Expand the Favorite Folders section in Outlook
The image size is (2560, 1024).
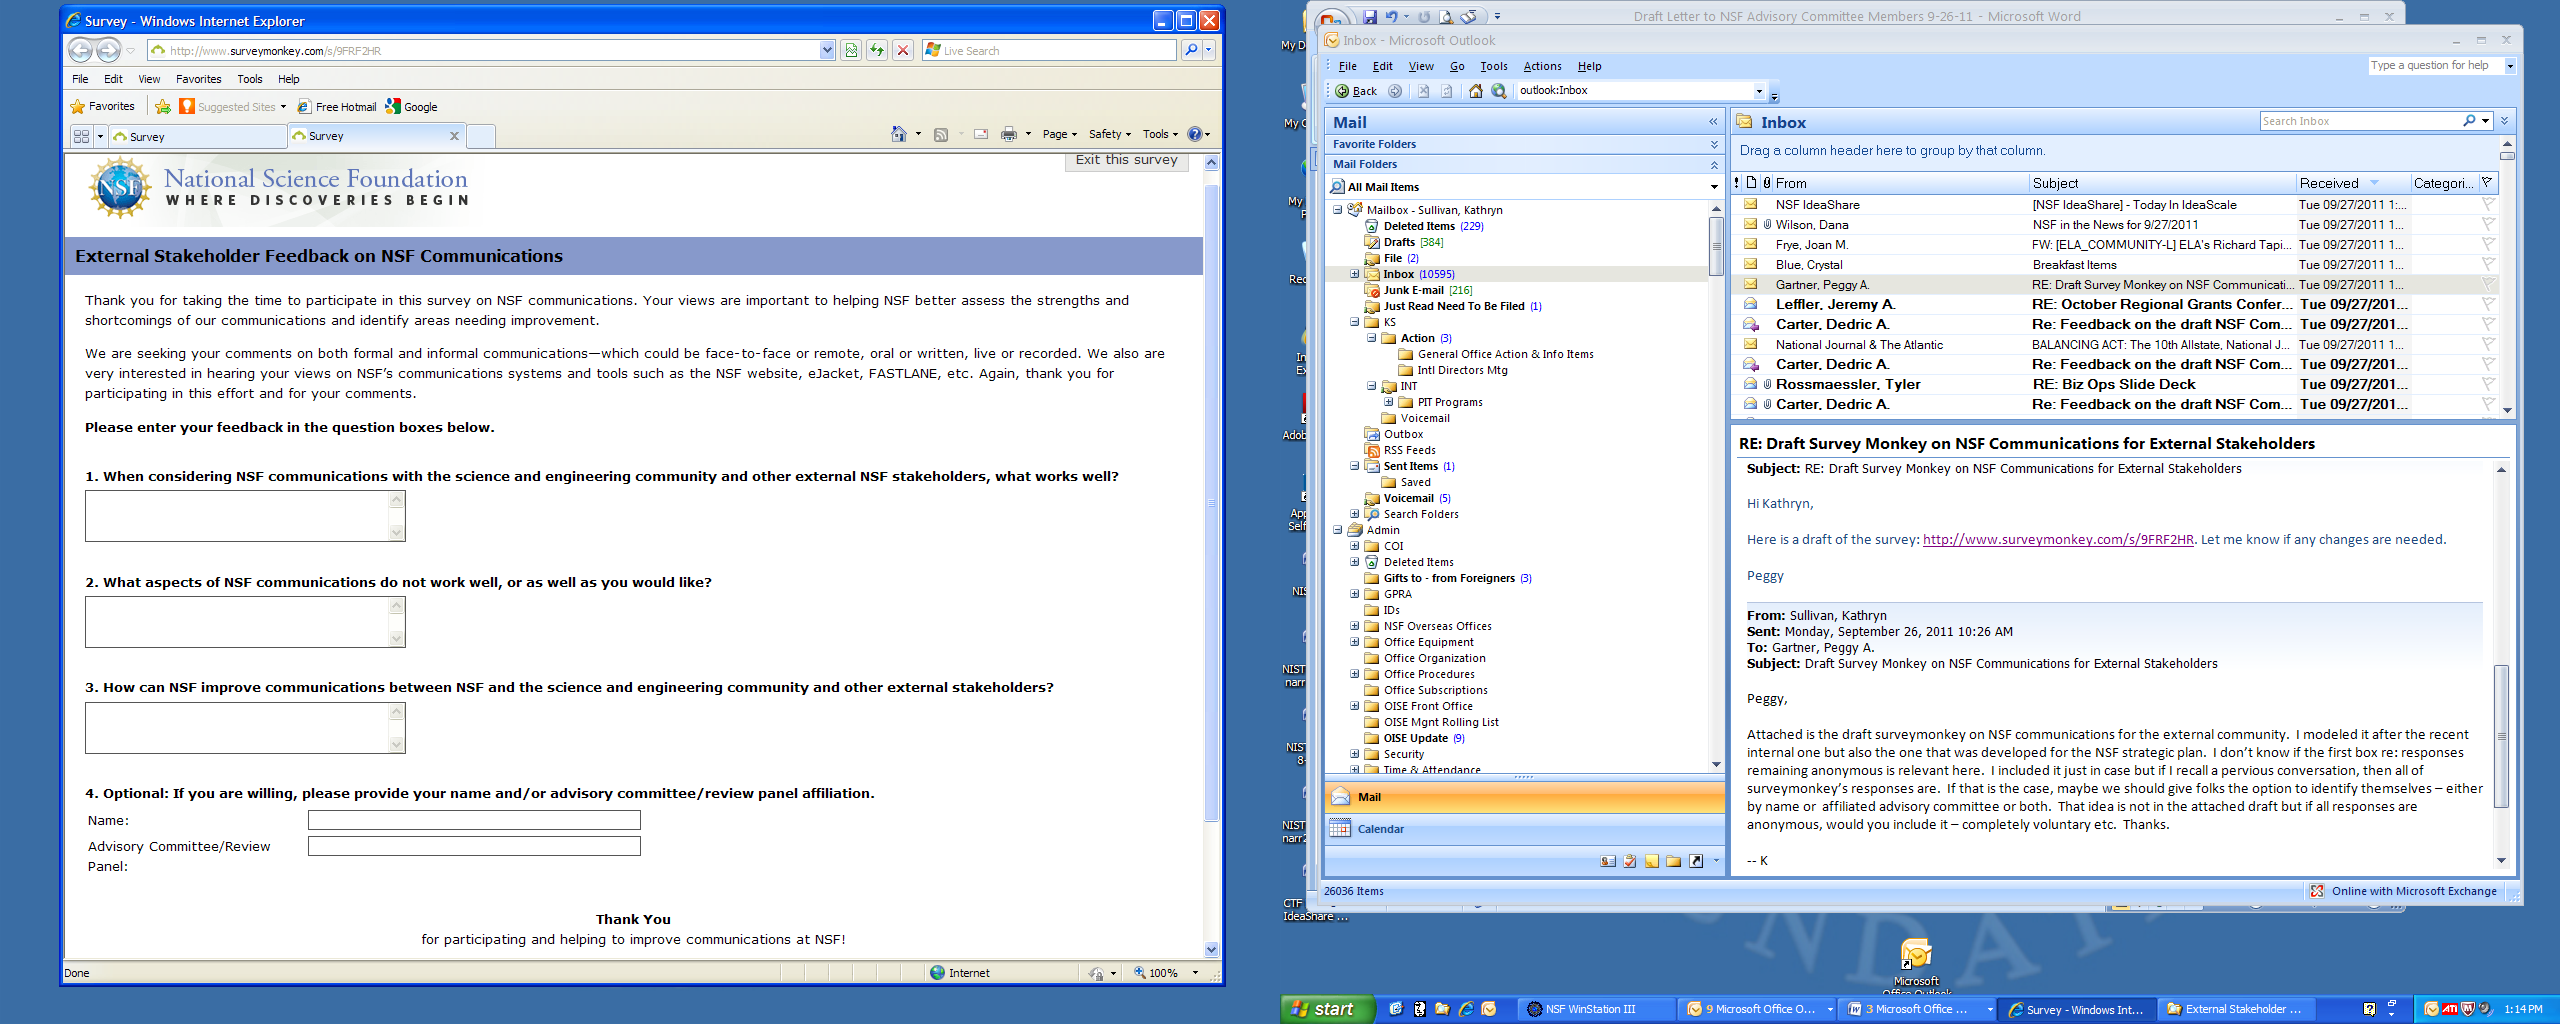click(x=1714, y=145)
